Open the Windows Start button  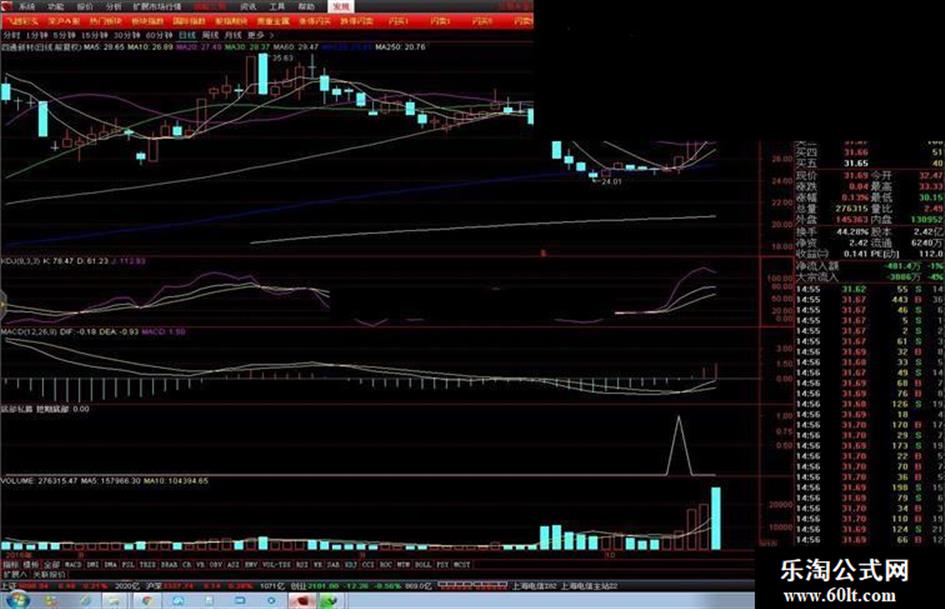coord(16,601)
